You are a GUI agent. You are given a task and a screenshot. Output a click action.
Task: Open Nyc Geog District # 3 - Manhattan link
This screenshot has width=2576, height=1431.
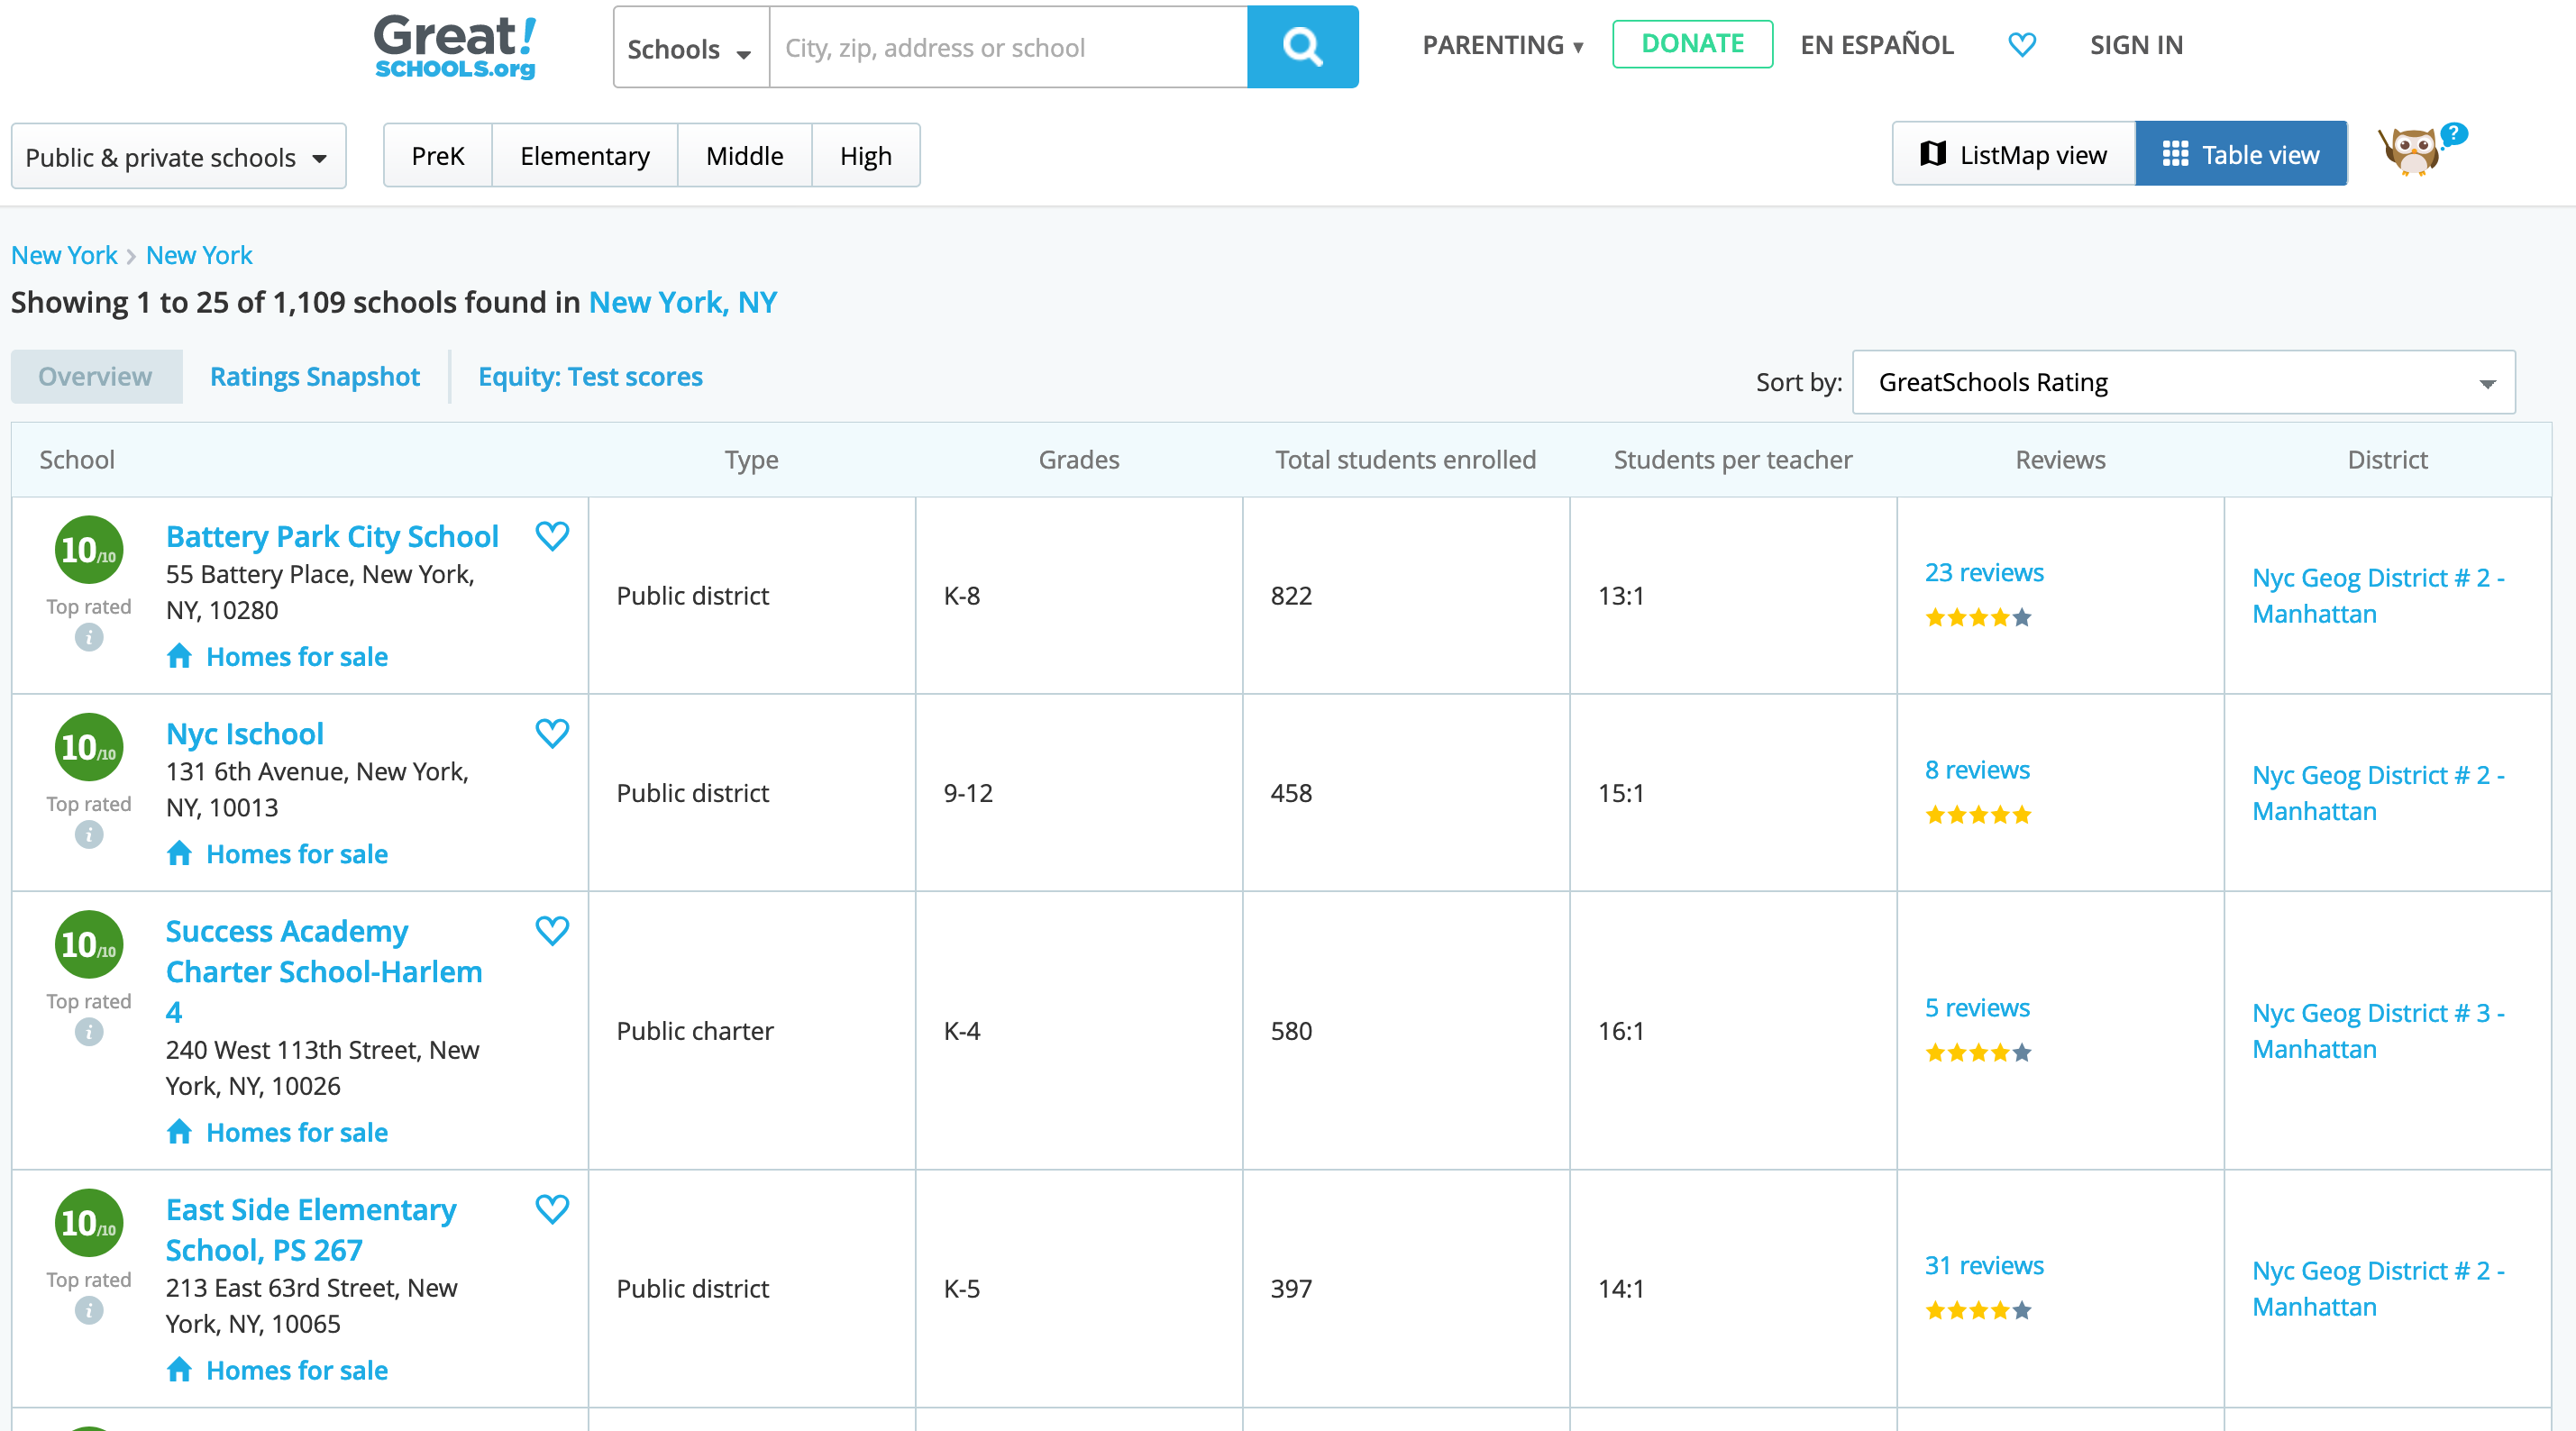2378,1031
